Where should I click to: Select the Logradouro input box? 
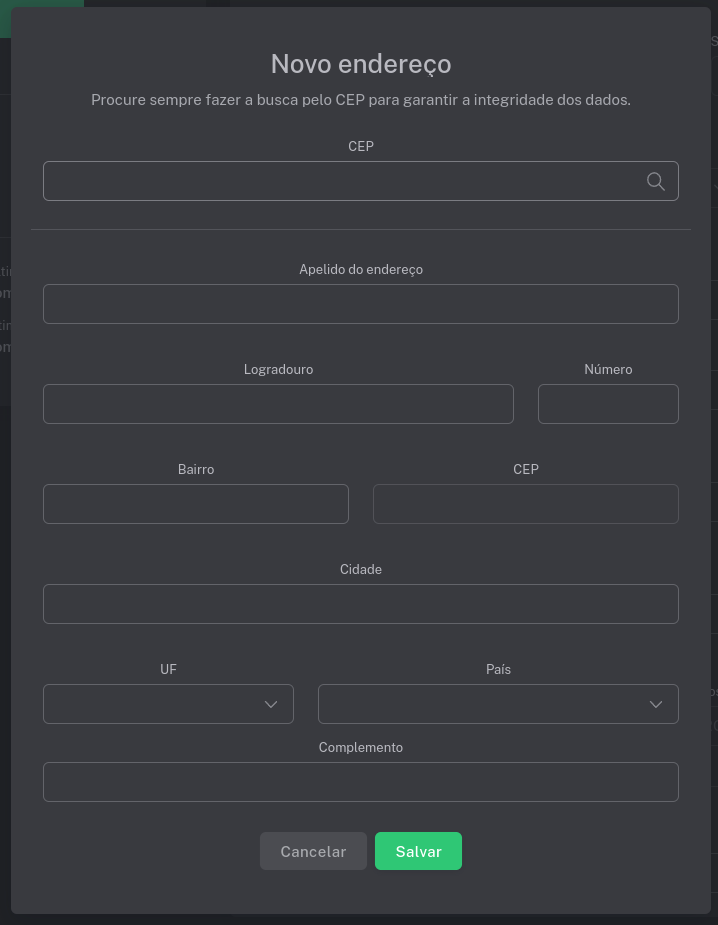(278, 404)
